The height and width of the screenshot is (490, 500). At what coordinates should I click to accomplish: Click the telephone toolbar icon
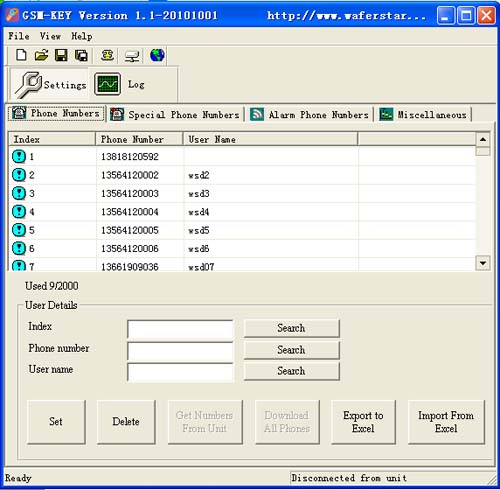(x=107, y=55)
